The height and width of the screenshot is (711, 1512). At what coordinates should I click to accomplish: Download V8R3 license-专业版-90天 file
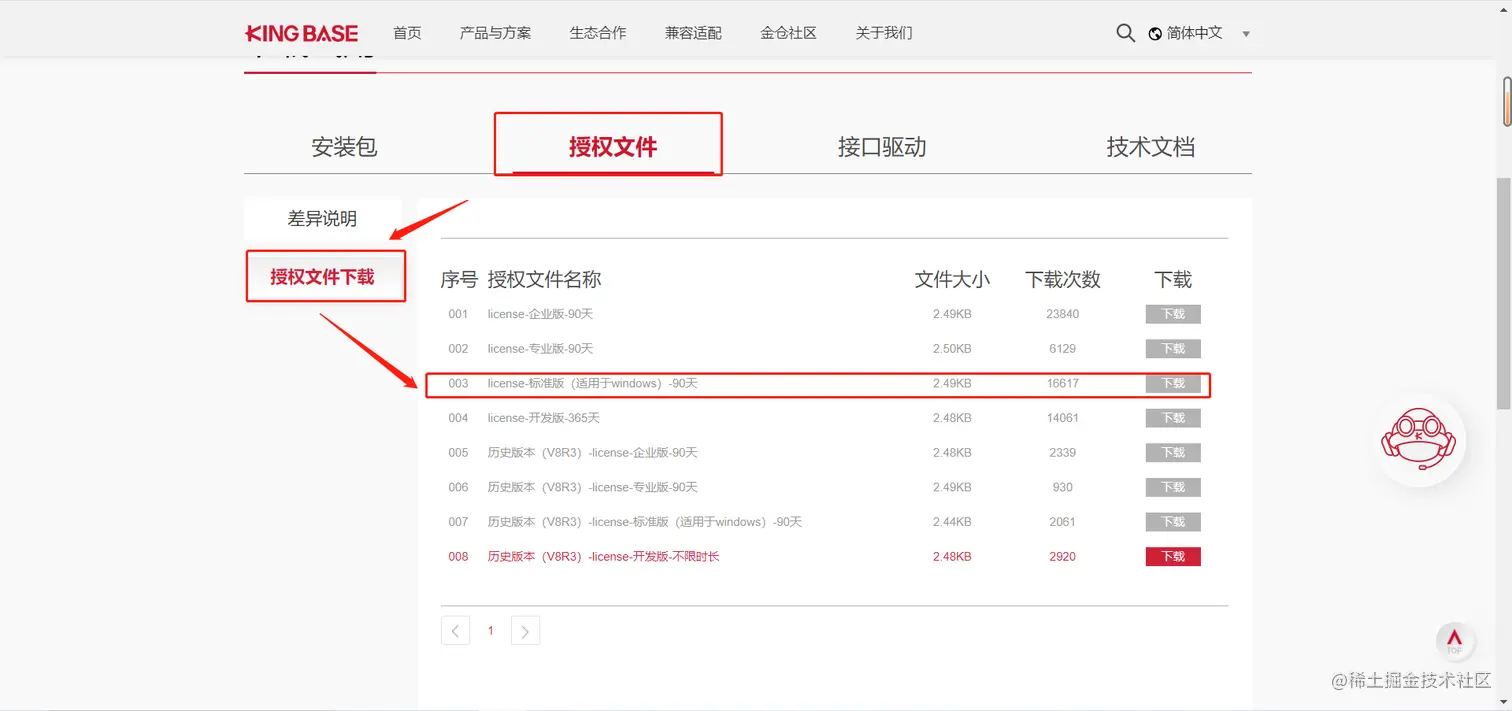point(1173,487)
